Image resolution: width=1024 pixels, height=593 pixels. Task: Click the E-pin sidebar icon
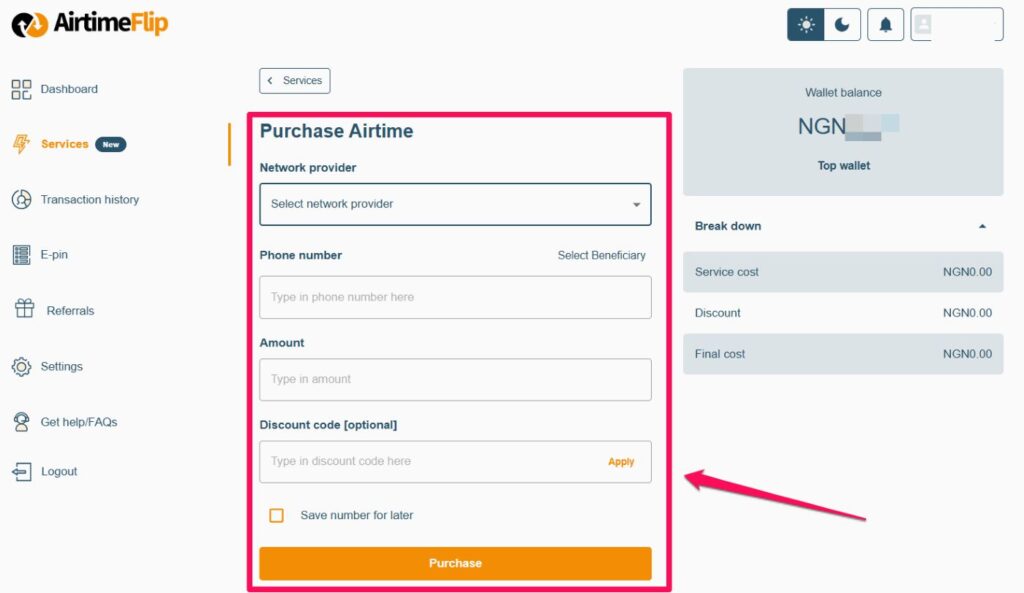pos(22,254)
